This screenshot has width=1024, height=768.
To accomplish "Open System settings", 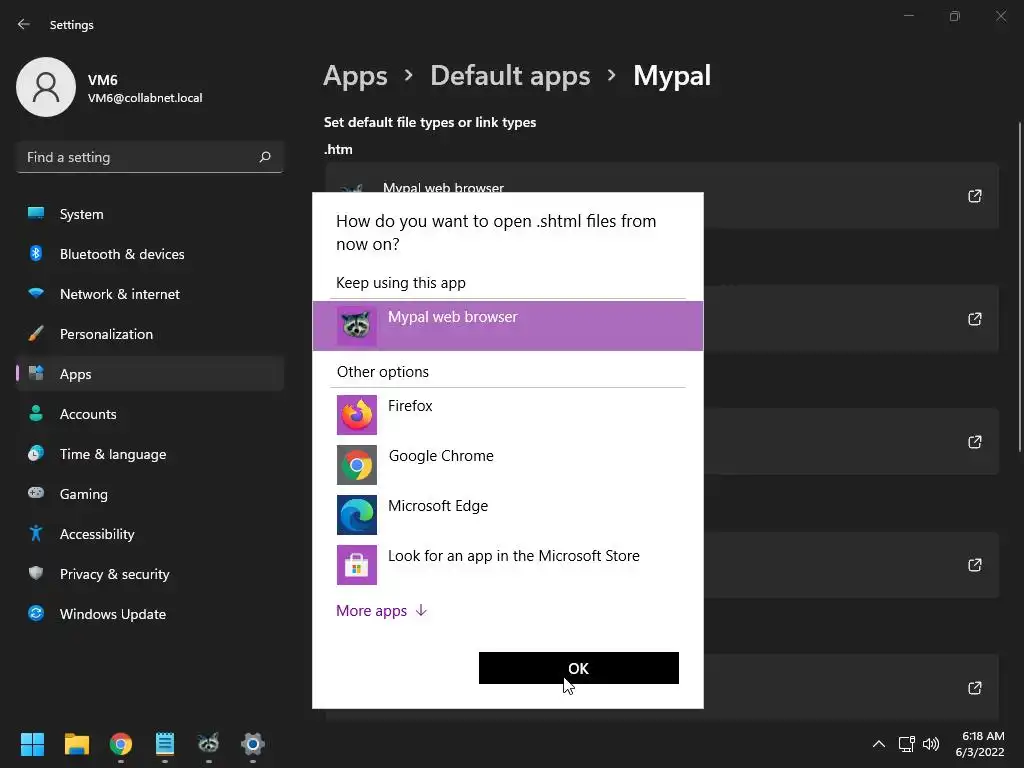I will [150, 214].
